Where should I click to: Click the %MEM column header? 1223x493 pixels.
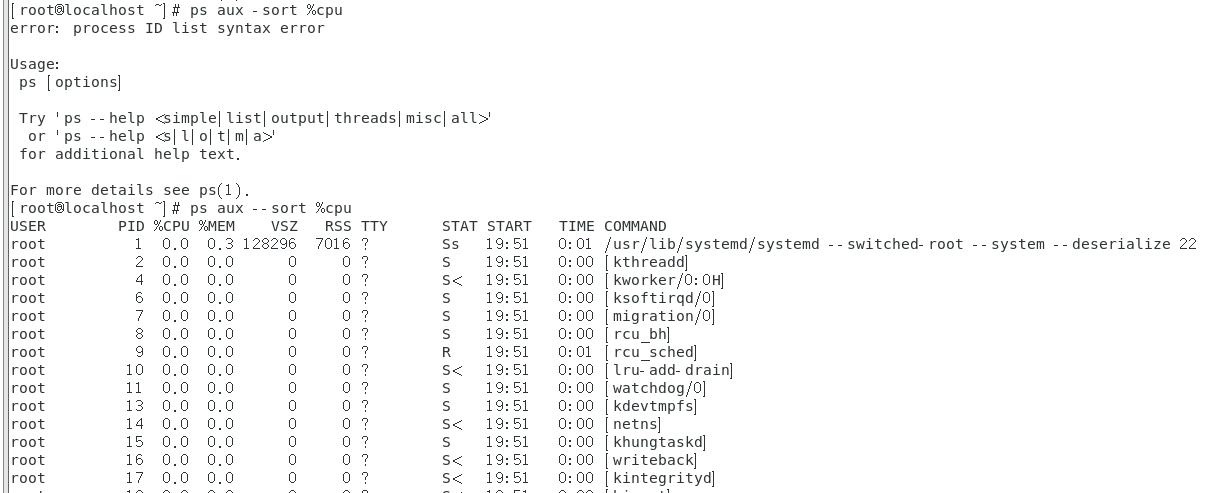click(216, 226)
